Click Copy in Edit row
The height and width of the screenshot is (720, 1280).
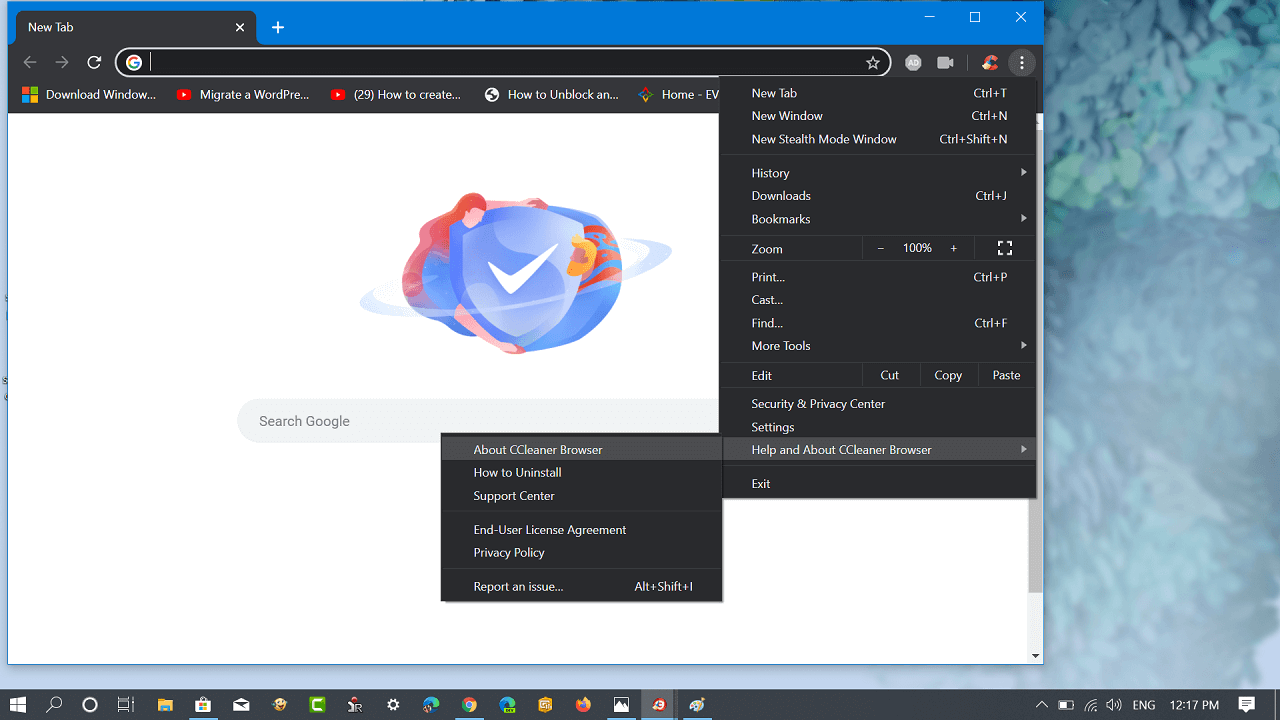click(948, 375)
